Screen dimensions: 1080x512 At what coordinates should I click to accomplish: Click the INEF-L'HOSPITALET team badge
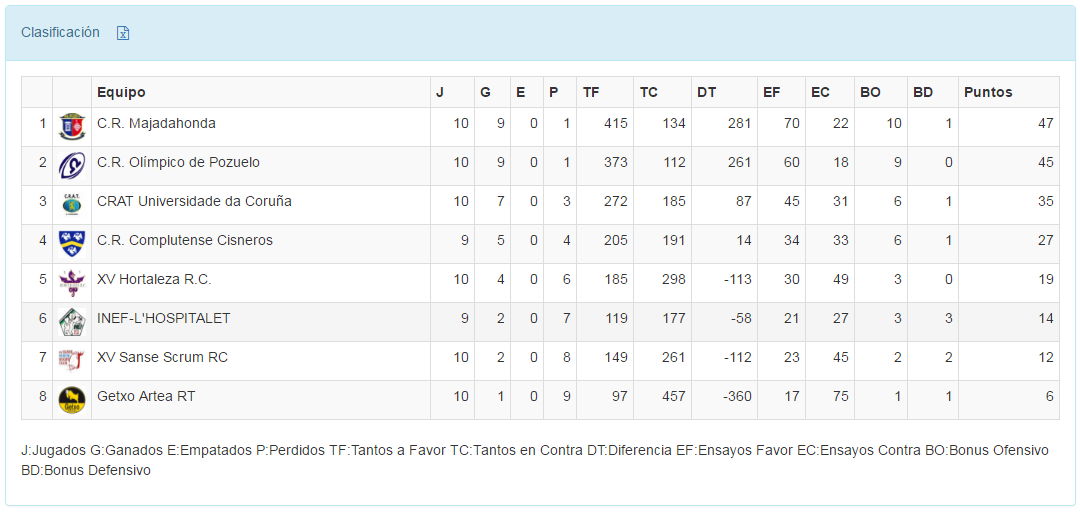tap(72, 321)
